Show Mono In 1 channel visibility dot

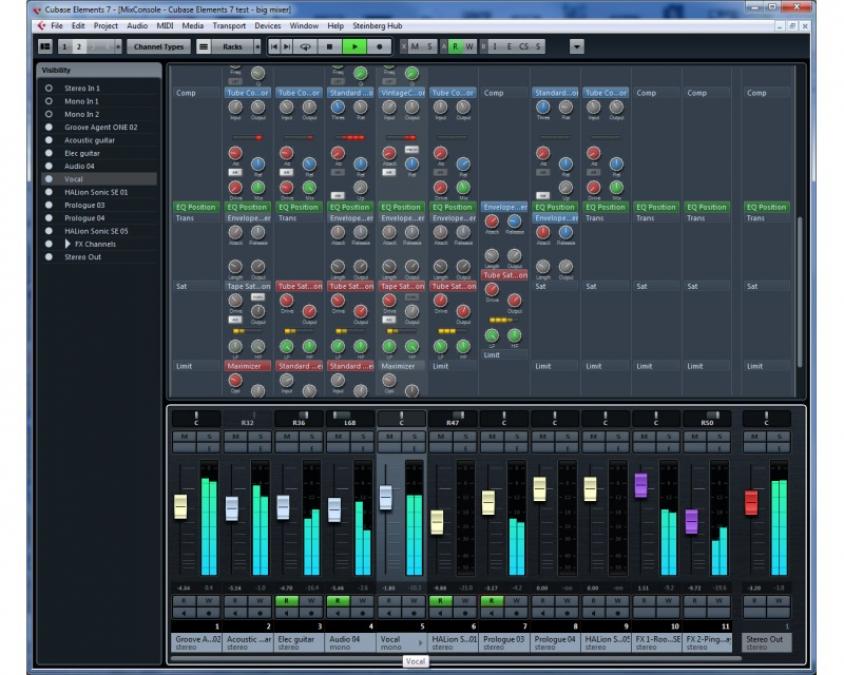pos(49,101)
